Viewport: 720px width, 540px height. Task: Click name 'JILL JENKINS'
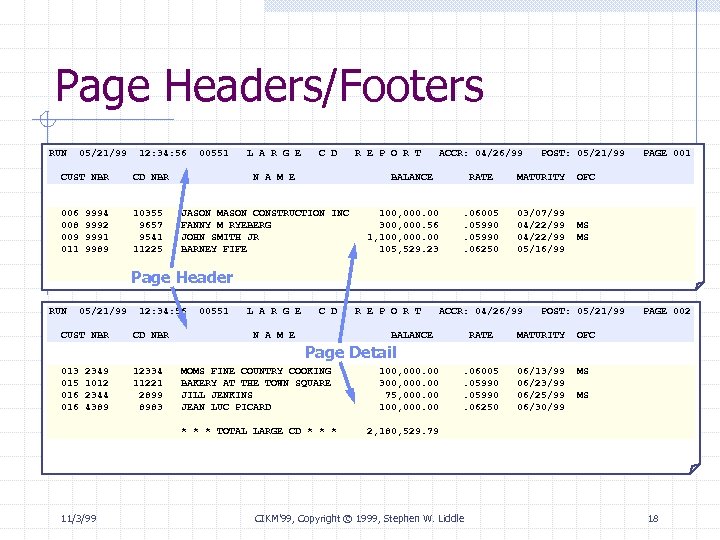(x=217, y=395)
